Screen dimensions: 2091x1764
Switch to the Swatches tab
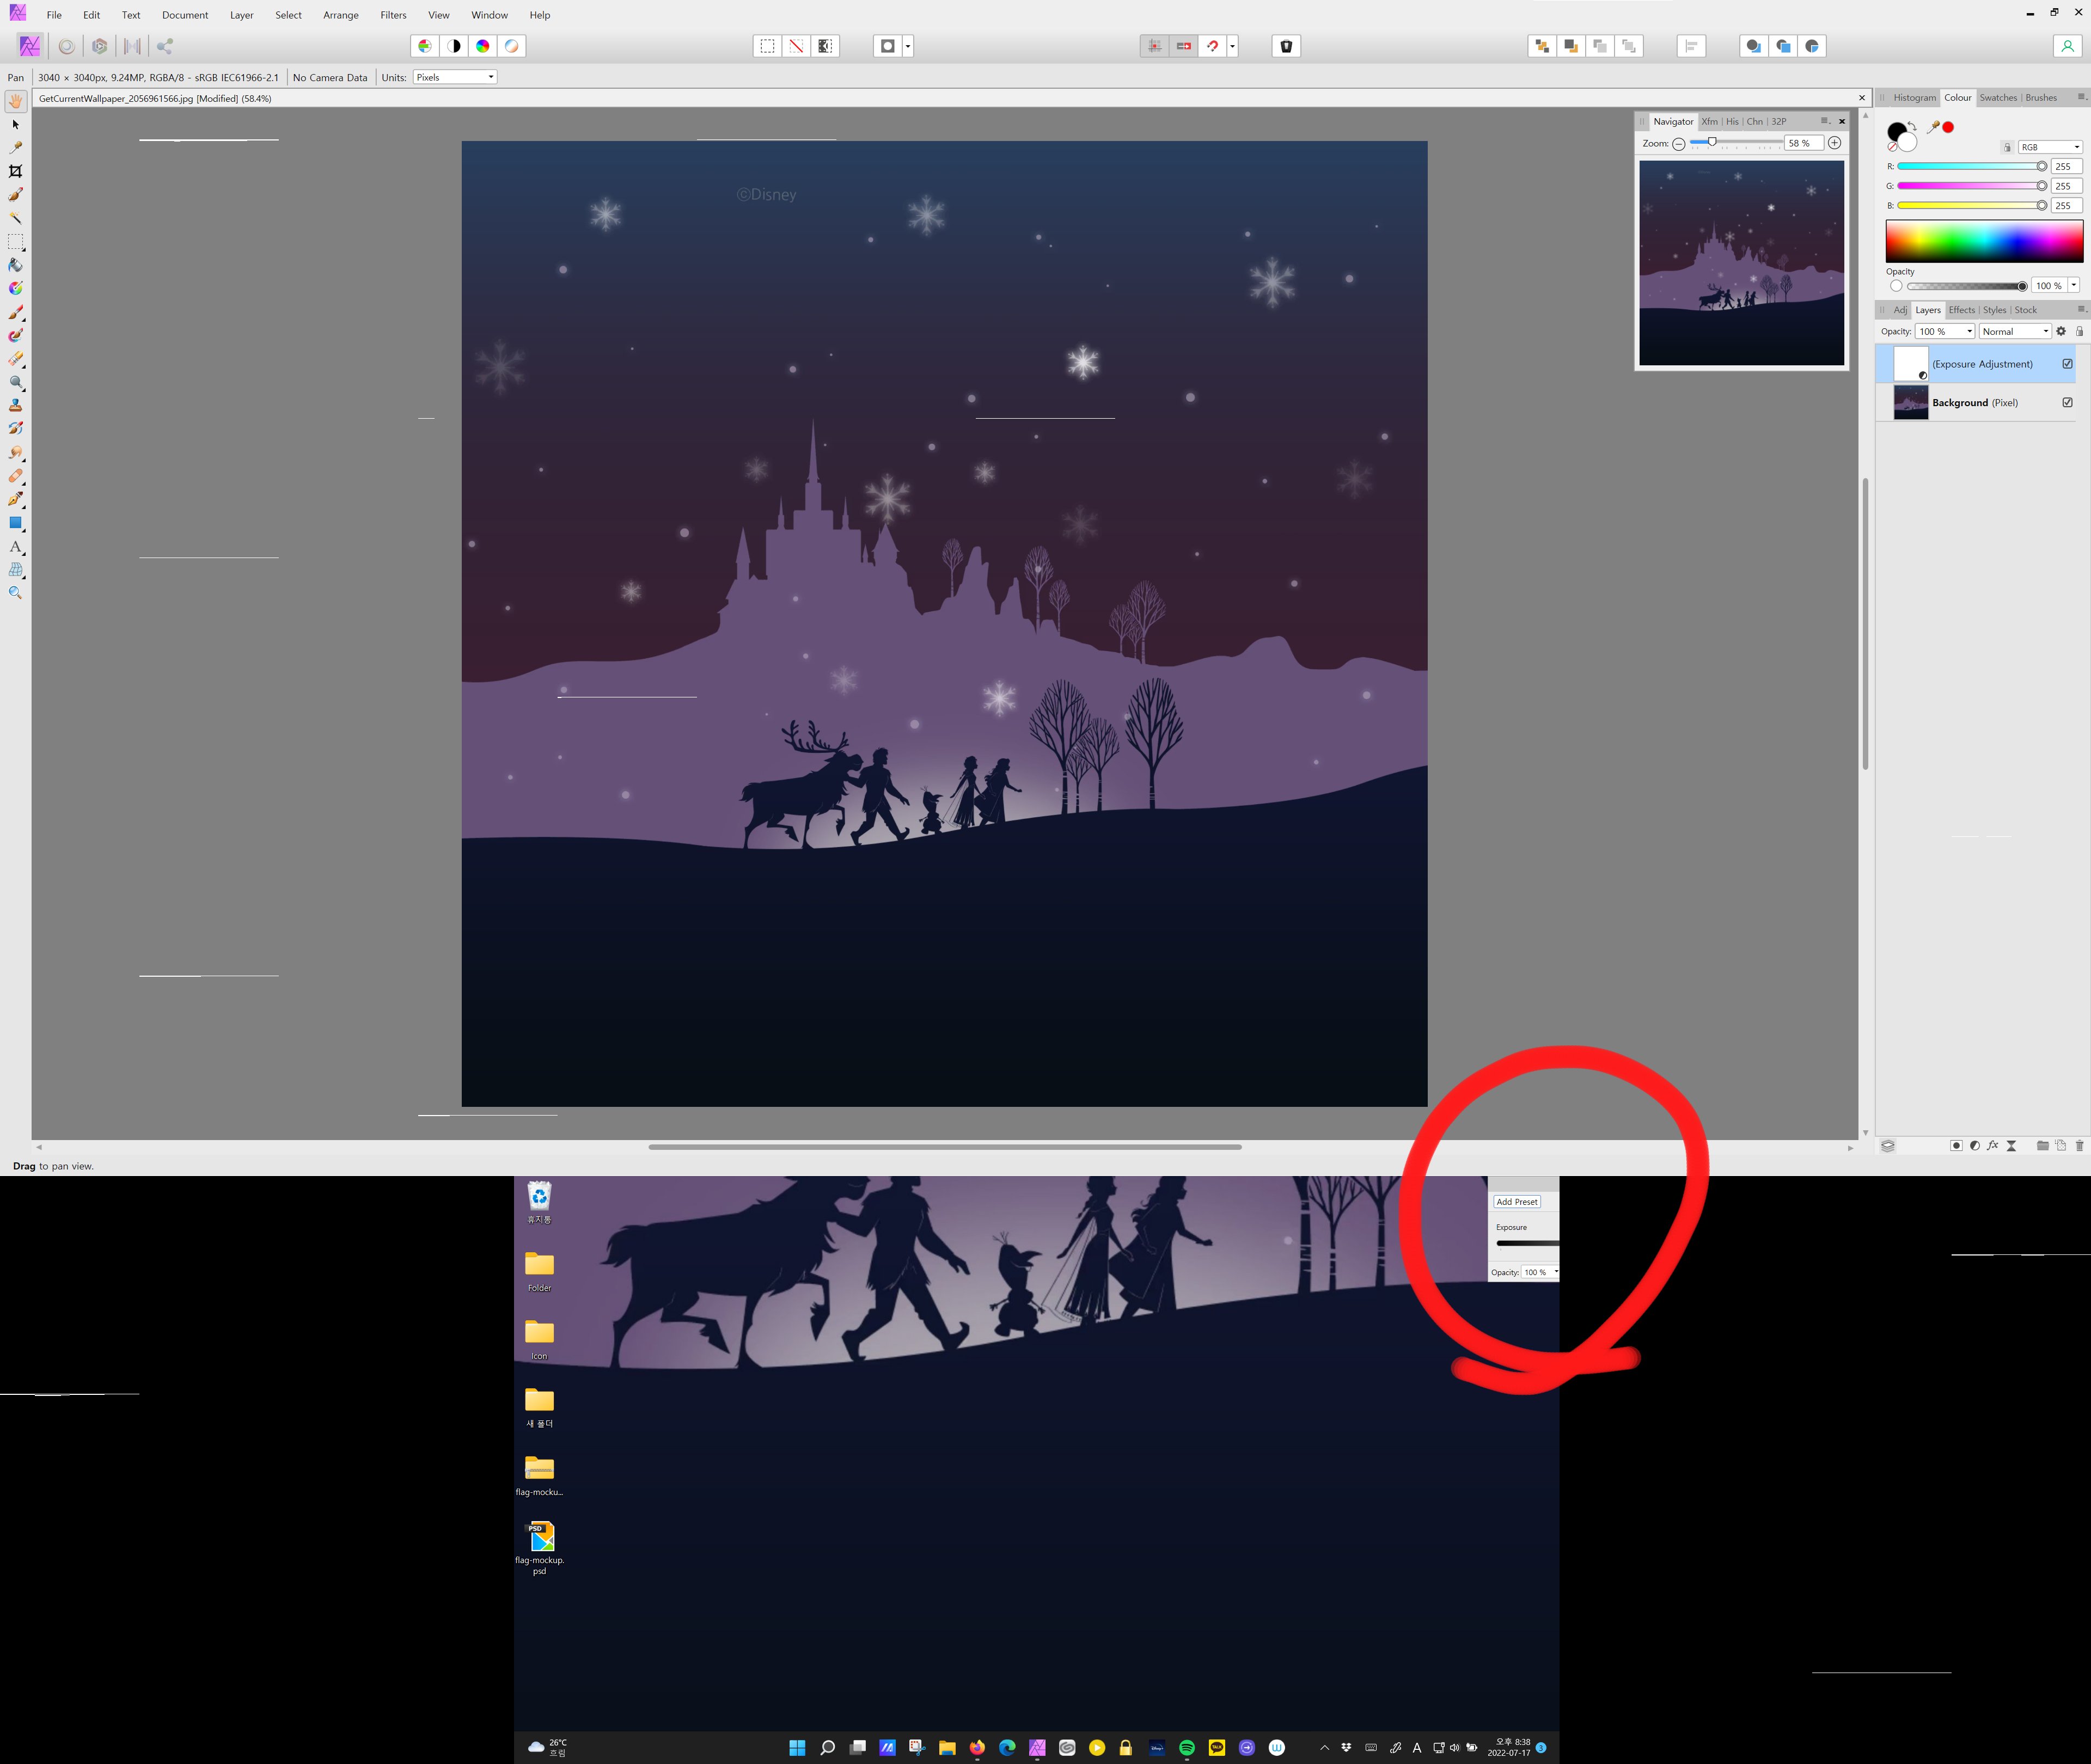1998,97
